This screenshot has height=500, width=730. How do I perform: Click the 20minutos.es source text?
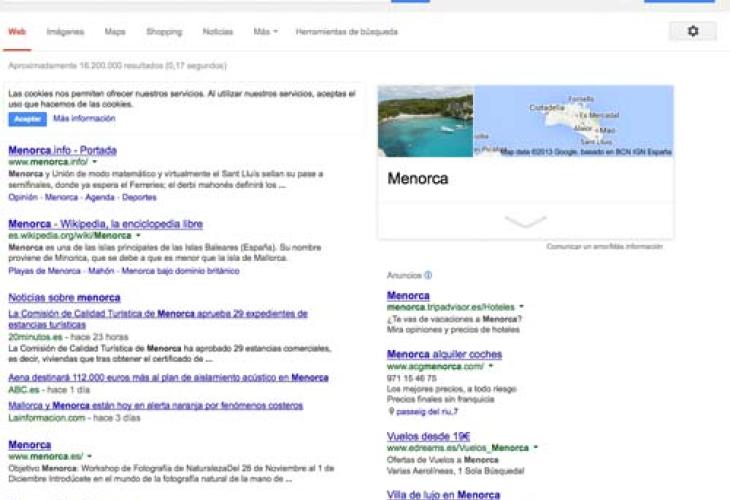[35, 337]
